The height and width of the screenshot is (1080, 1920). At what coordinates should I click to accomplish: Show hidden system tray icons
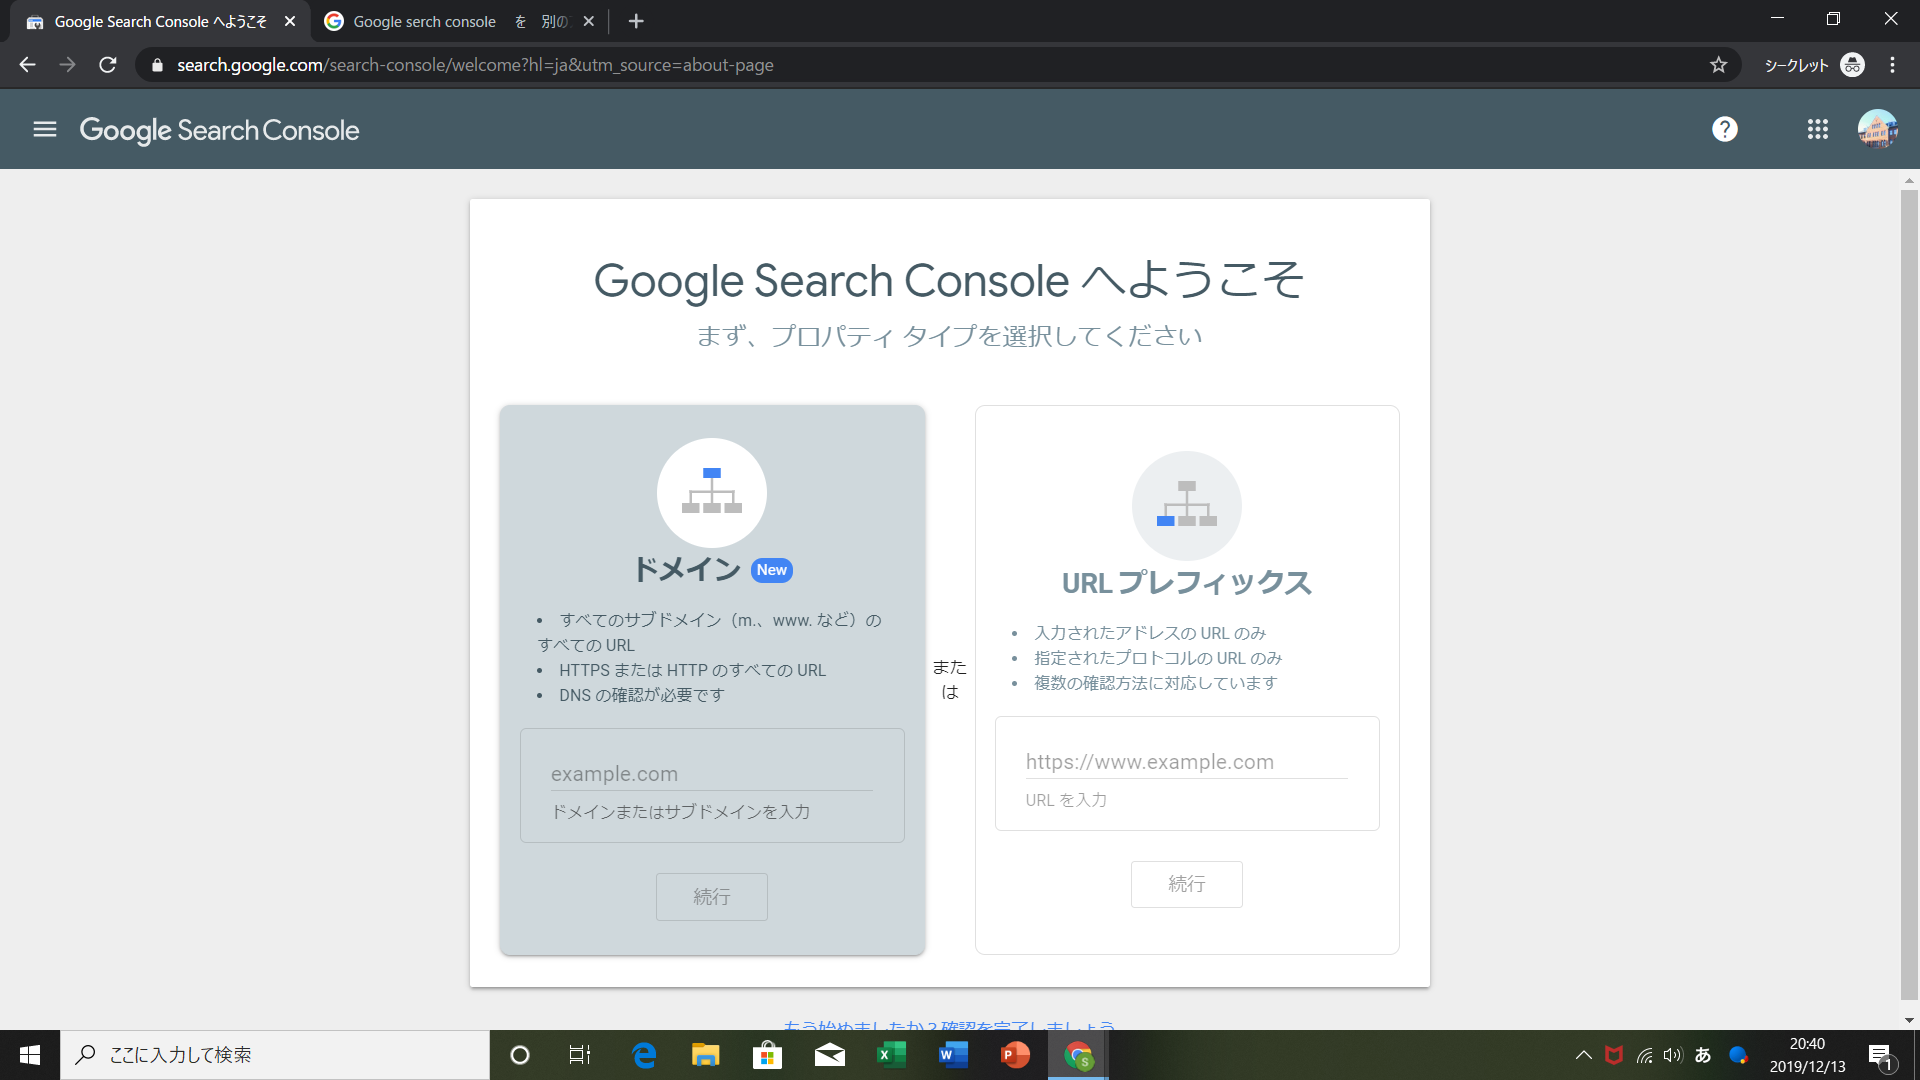click(x=1584, y=1055)
